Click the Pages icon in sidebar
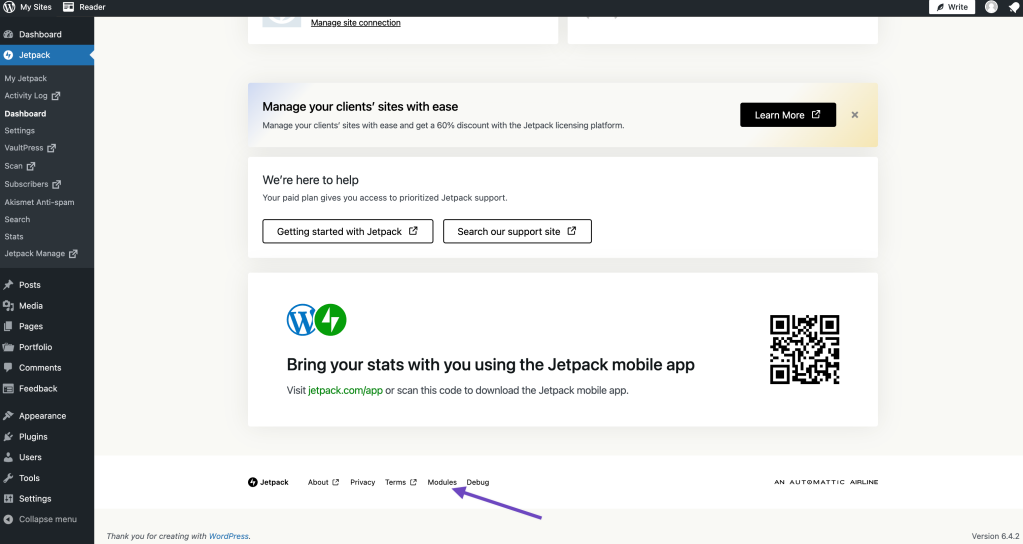The width and height of the screenshot is (1023, 544). tap(8, 326)
